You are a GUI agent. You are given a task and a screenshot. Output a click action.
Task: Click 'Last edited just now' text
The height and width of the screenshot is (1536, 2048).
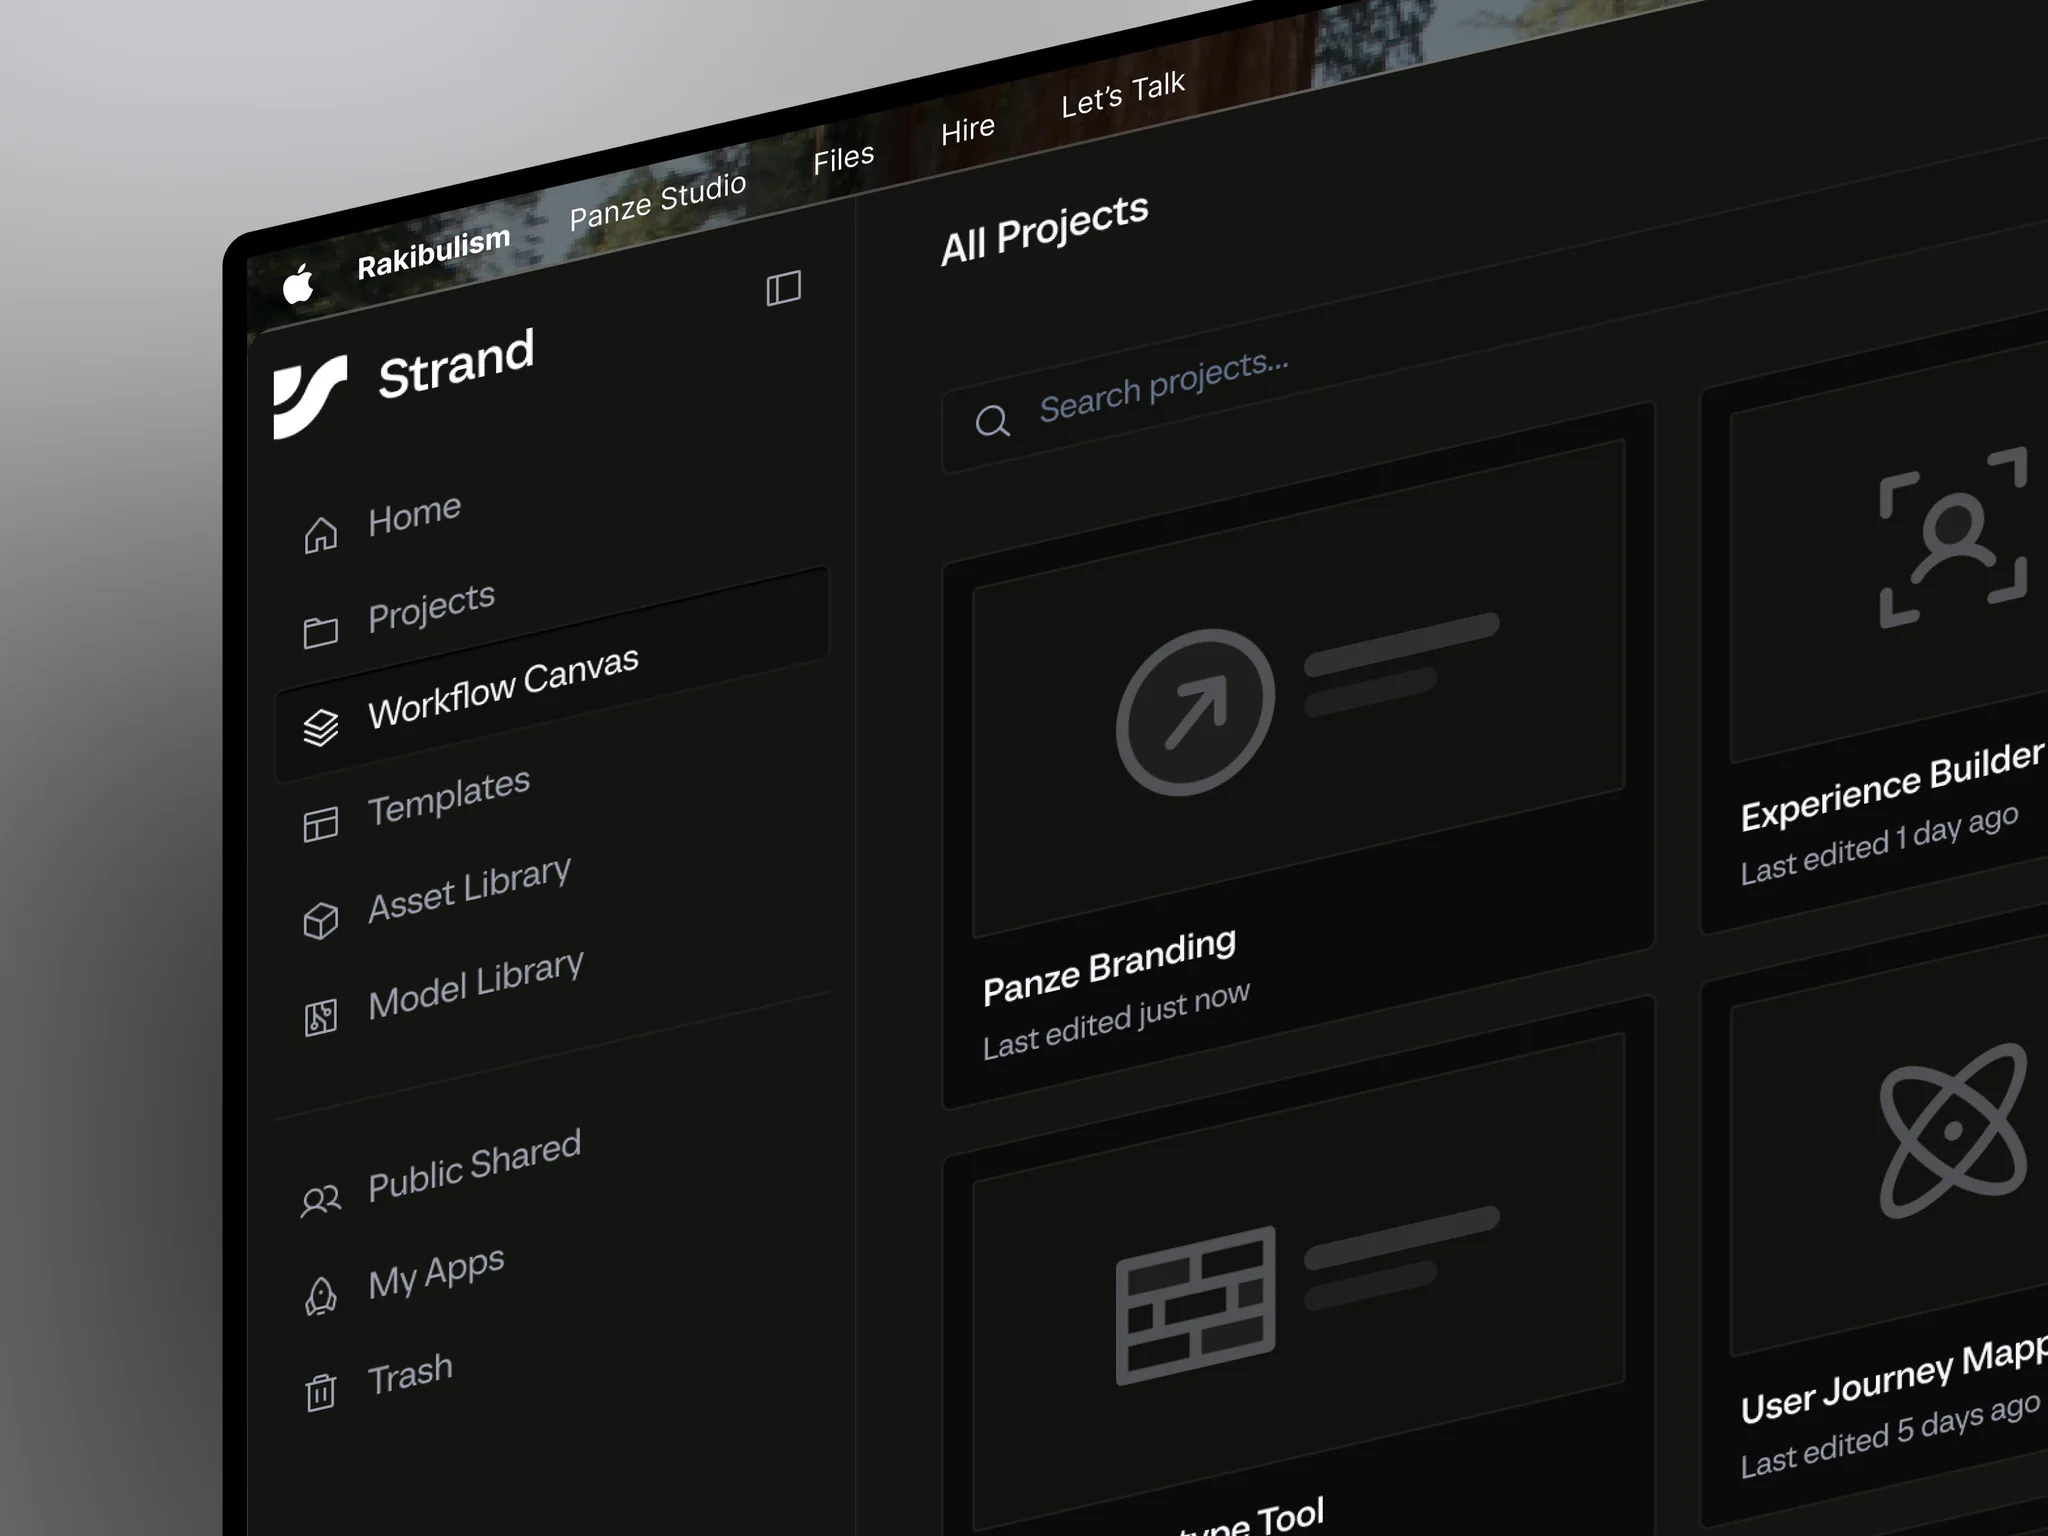(x=1116, y=1020)
